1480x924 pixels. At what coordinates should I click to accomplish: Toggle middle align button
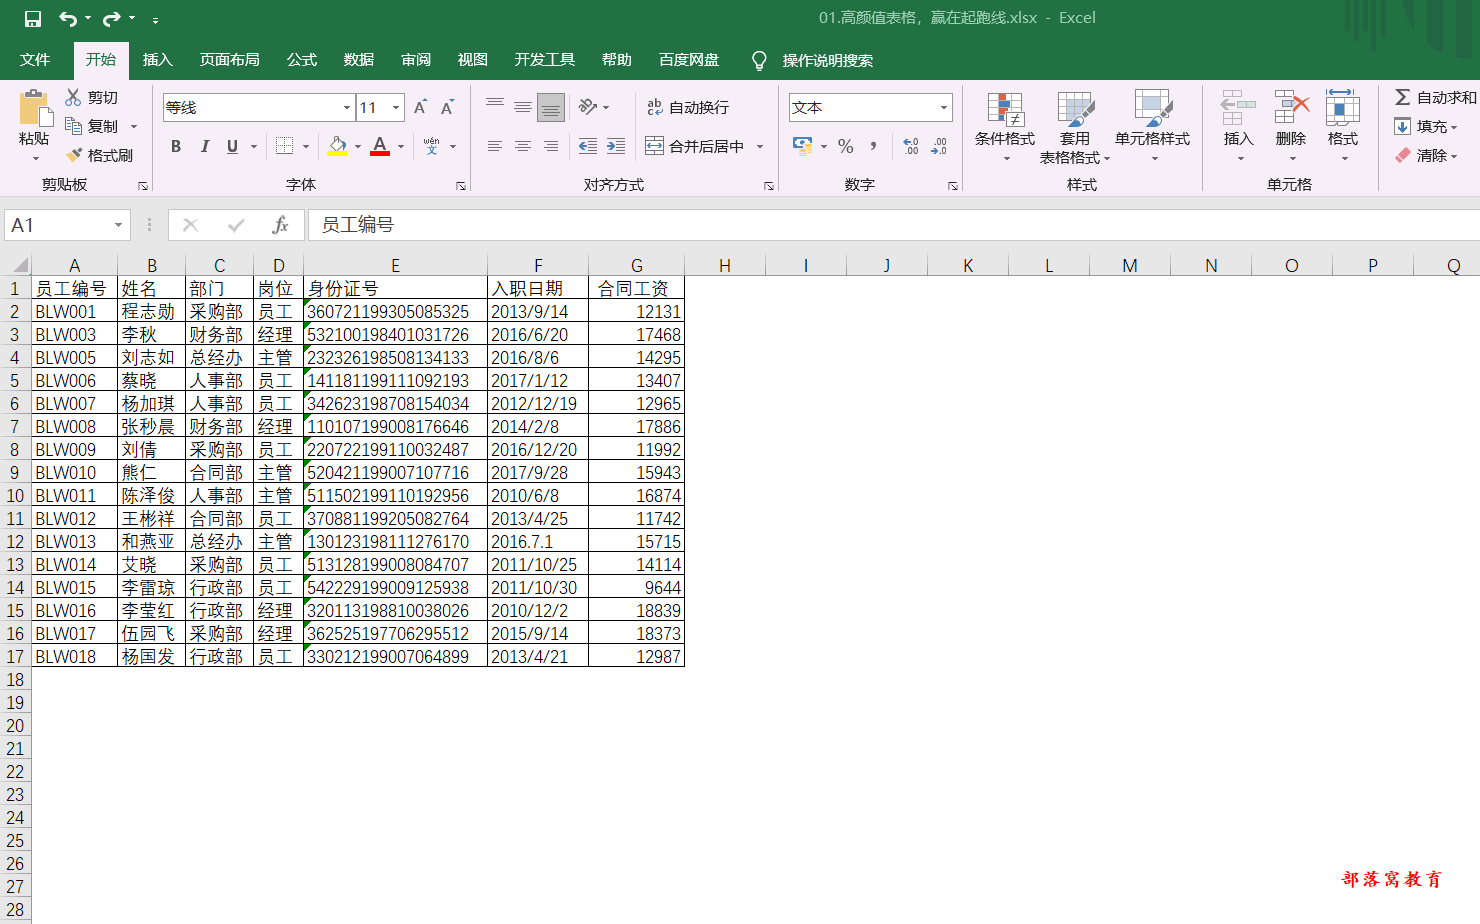tap(523, 107)
